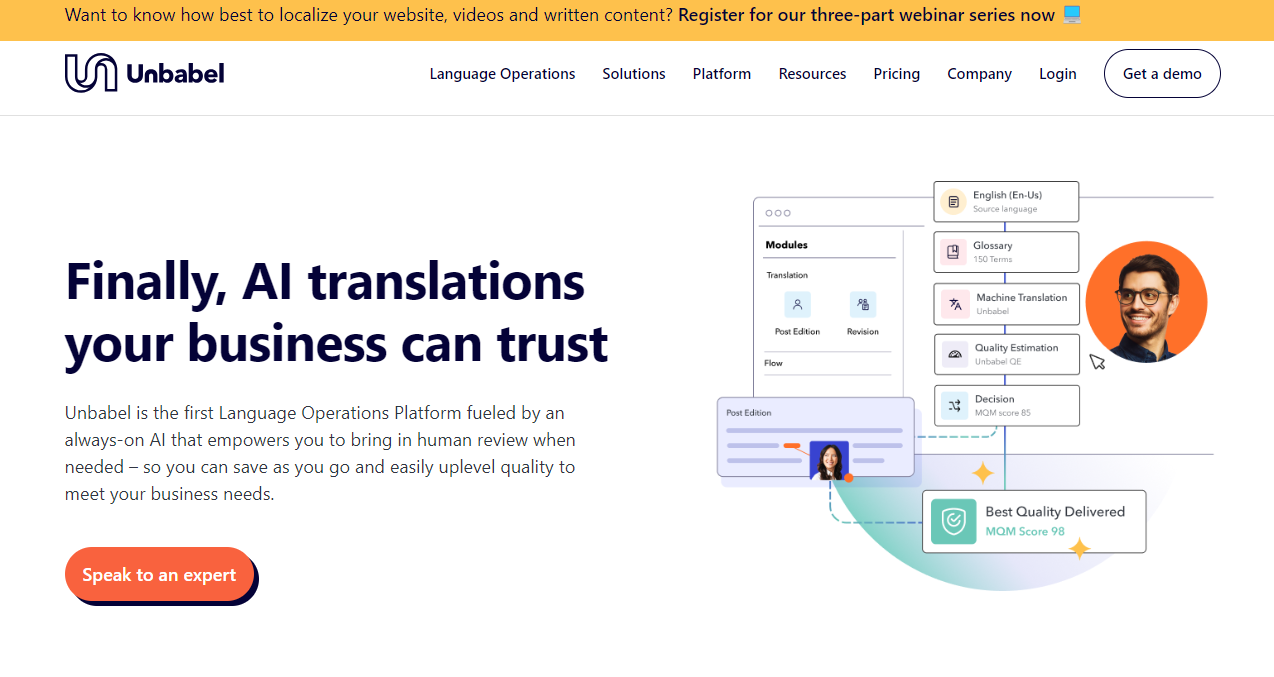Click the 'Modules' panel heading
This screenshot has width=1274, height=677.
[x=786, y=245]
